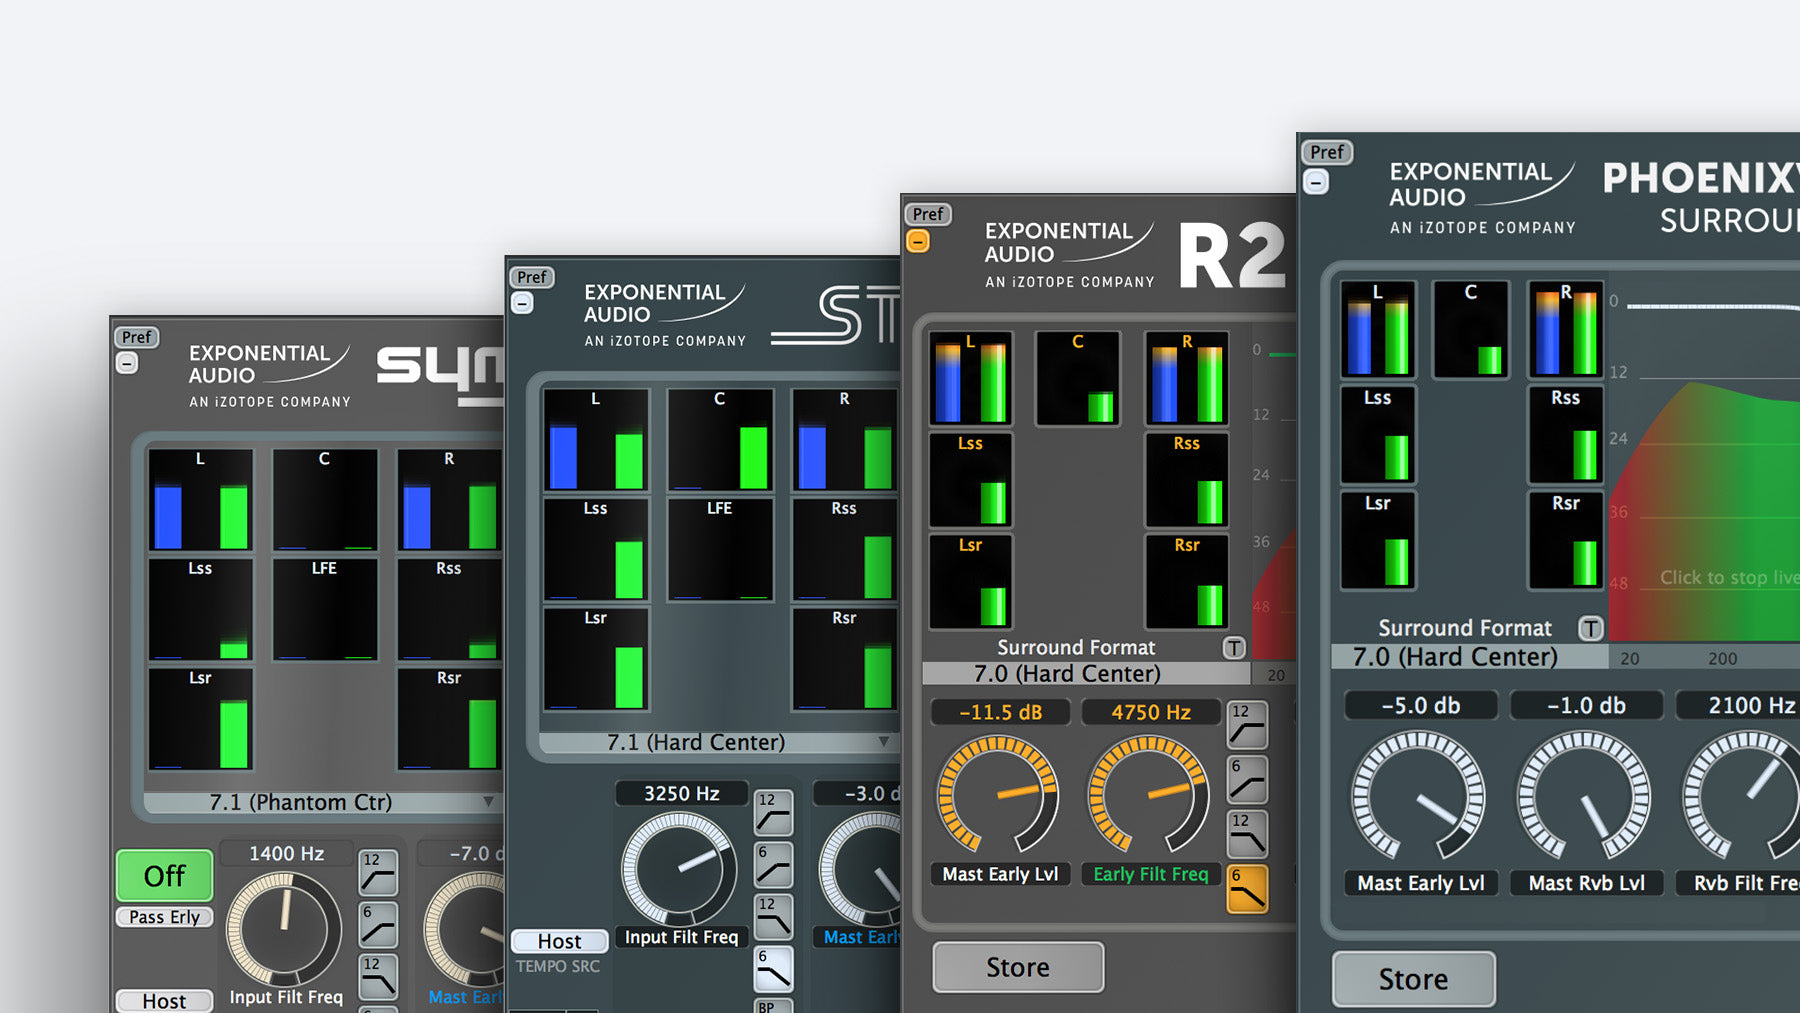Click the Rsr channel meter in Stratus

click(845, 659)
